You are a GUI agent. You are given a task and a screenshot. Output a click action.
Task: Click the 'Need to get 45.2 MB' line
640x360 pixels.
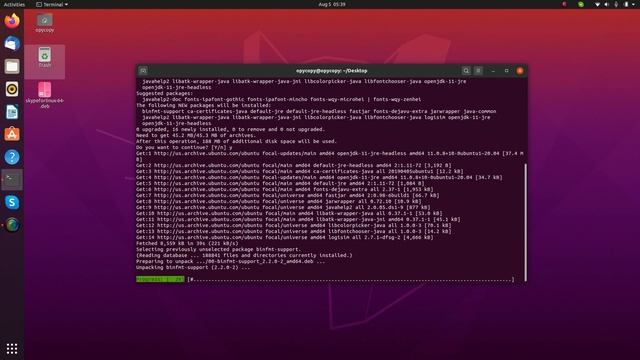click(196, 135)
